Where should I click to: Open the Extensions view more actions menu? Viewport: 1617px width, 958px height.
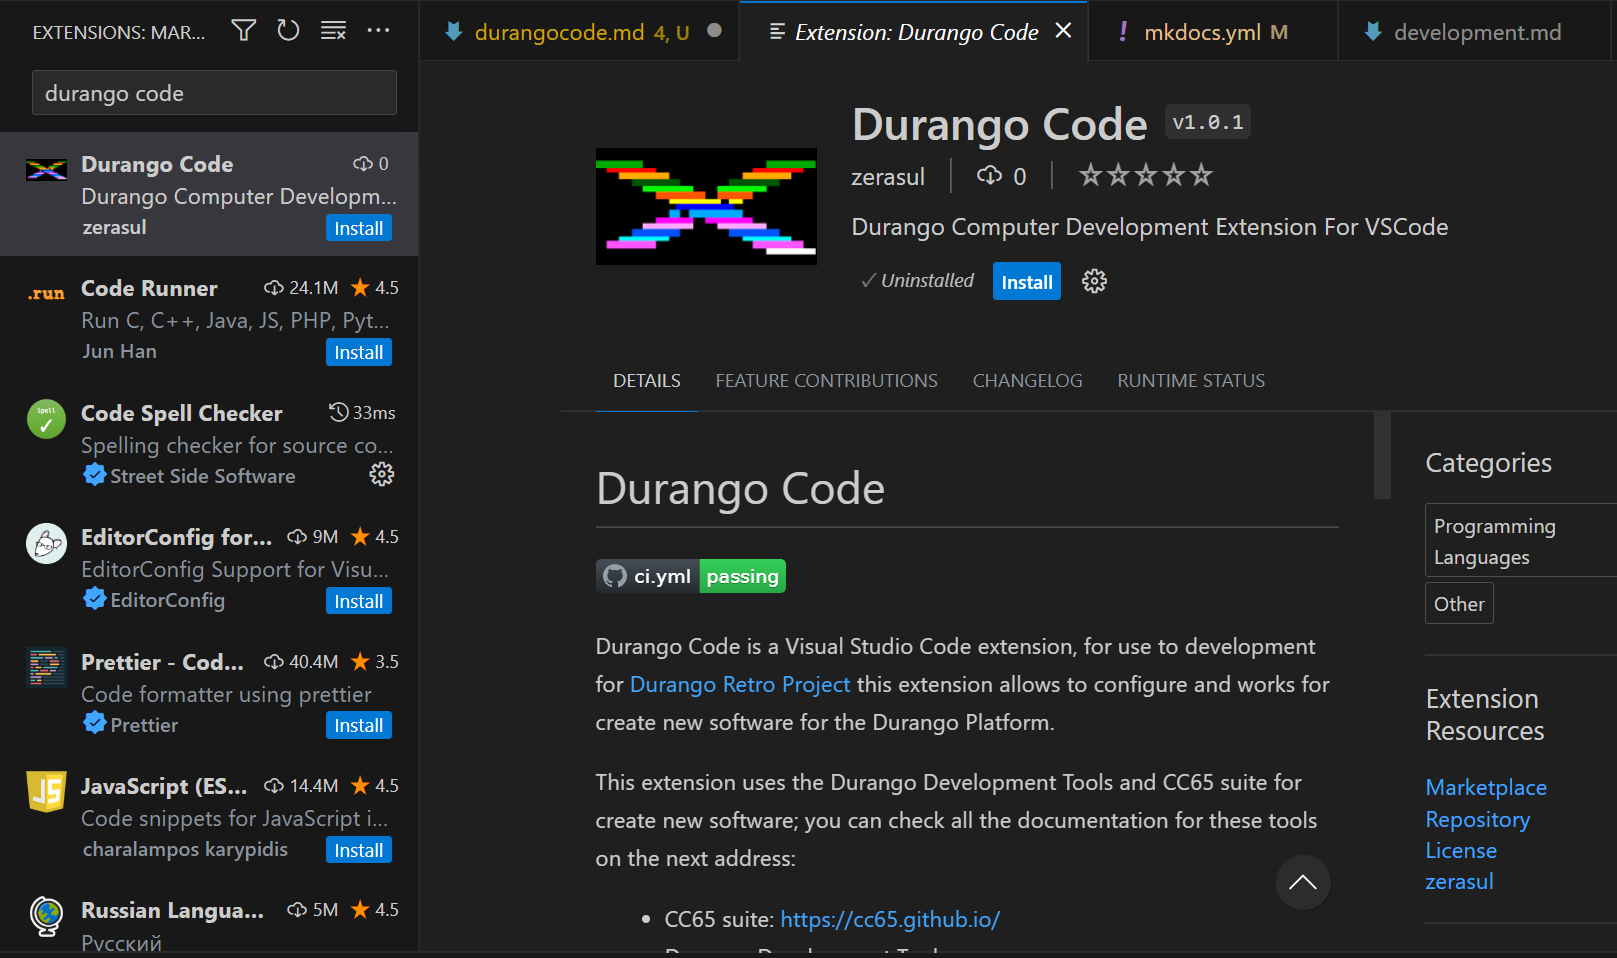pyautogui.click(x=378, y=31)
